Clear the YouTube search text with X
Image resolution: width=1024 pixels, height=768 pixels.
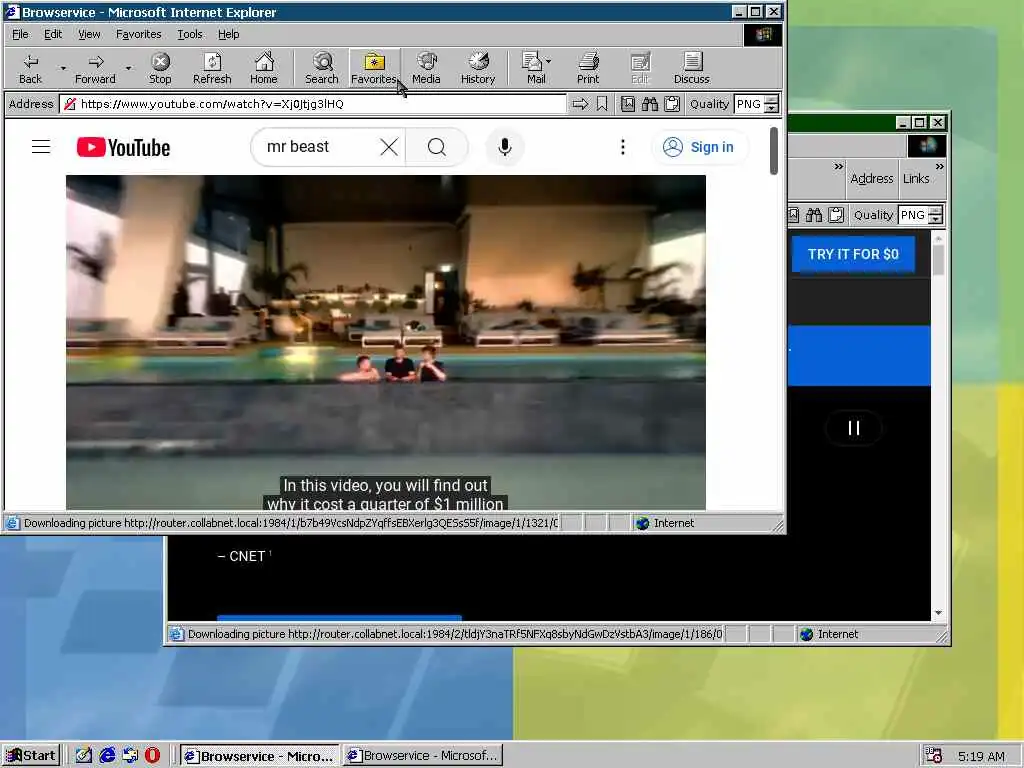coord(389,147)
